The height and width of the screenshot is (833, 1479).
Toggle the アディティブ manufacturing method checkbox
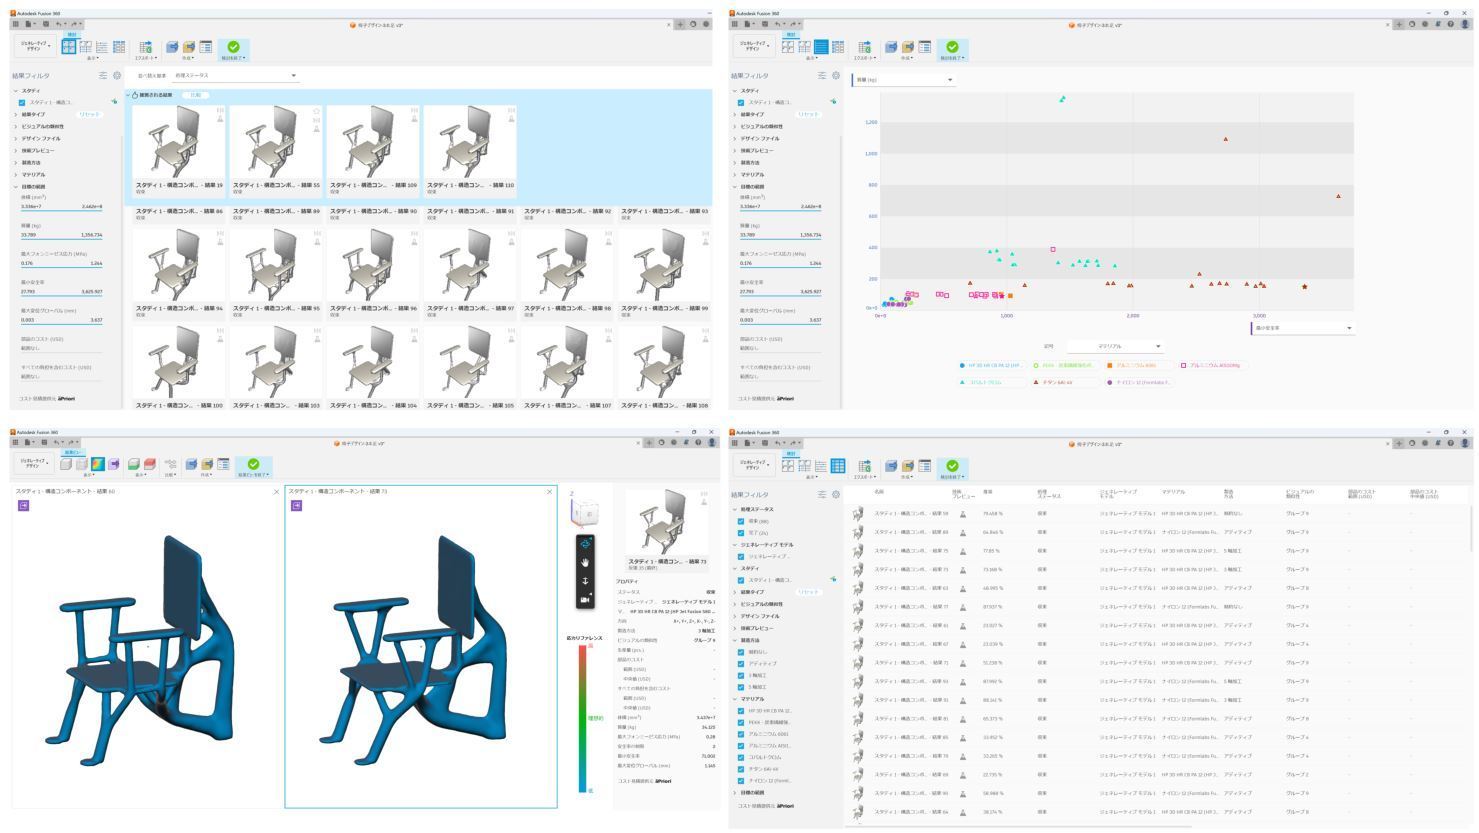pos(741,663)
